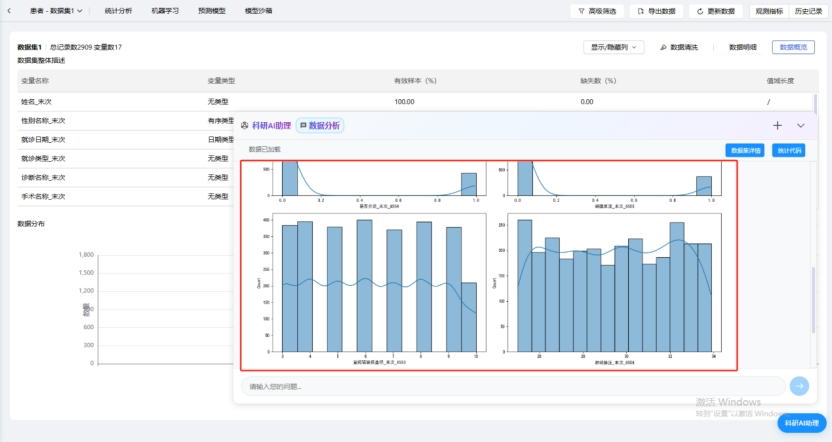Select the 就诊日期_末次 row
832x442 pixels.
[x=125, y=140]
